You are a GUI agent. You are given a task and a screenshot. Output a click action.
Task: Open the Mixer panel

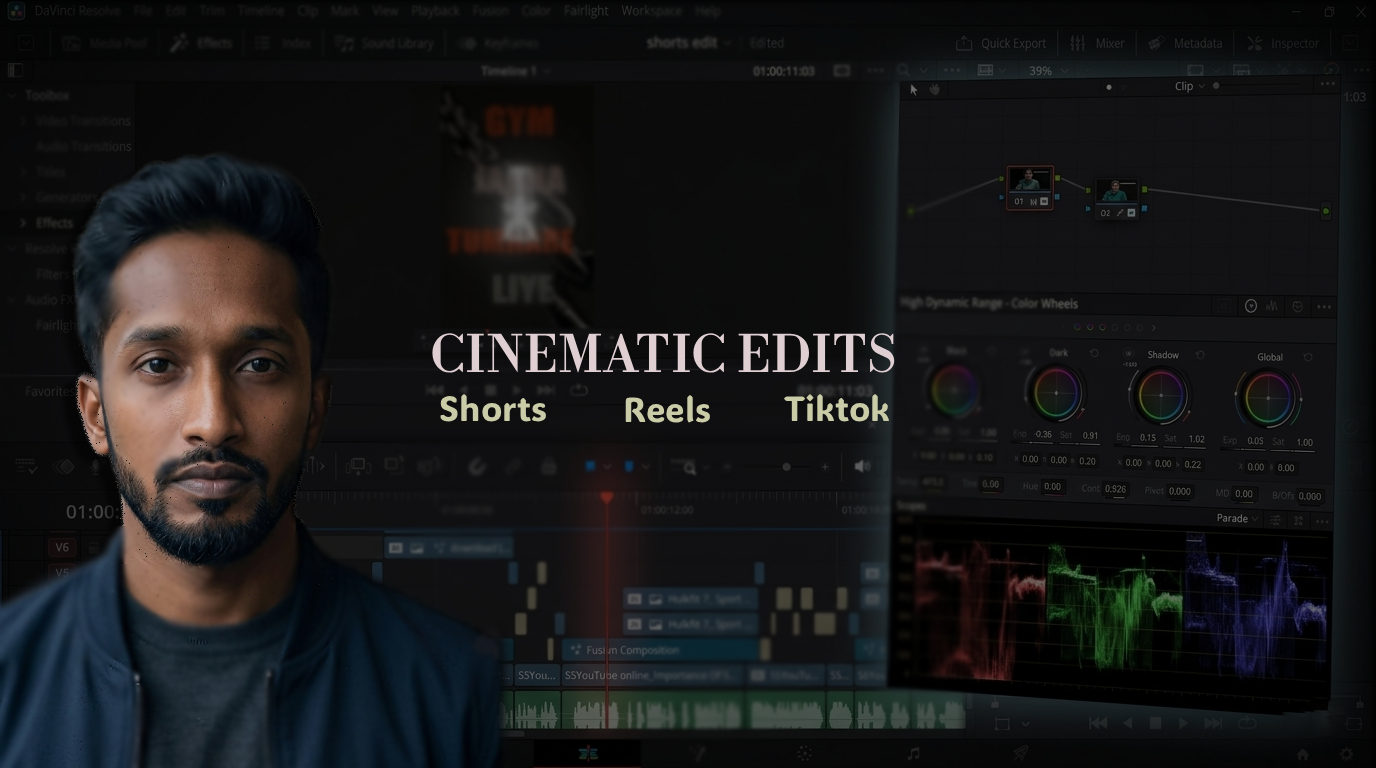click(1097, 43)
